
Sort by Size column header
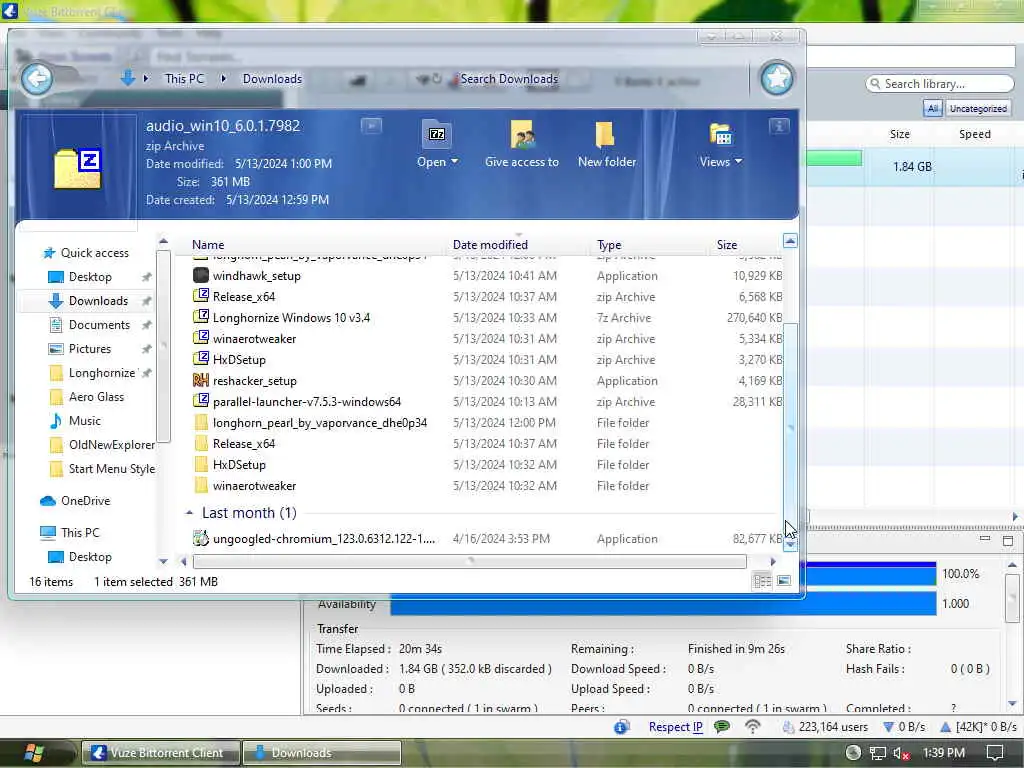(727, 245)
